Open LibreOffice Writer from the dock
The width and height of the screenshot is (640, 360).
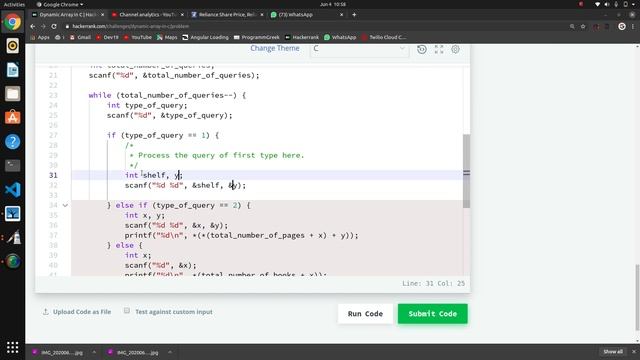pyautogui.click(x=13, y=70)
